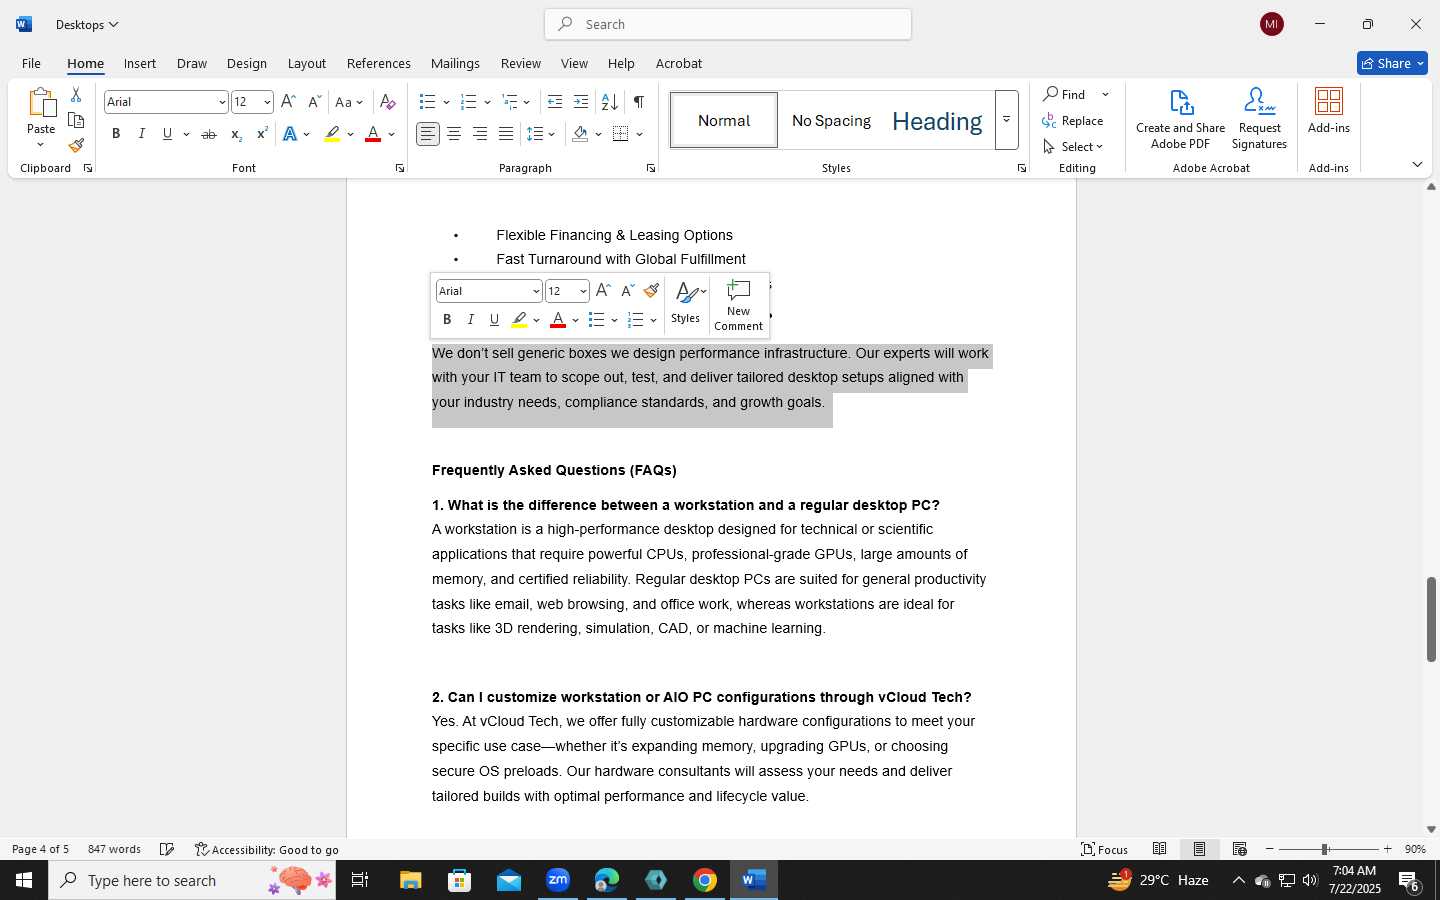
Task: Open the Add-ins button
Action: point(1329,110)
